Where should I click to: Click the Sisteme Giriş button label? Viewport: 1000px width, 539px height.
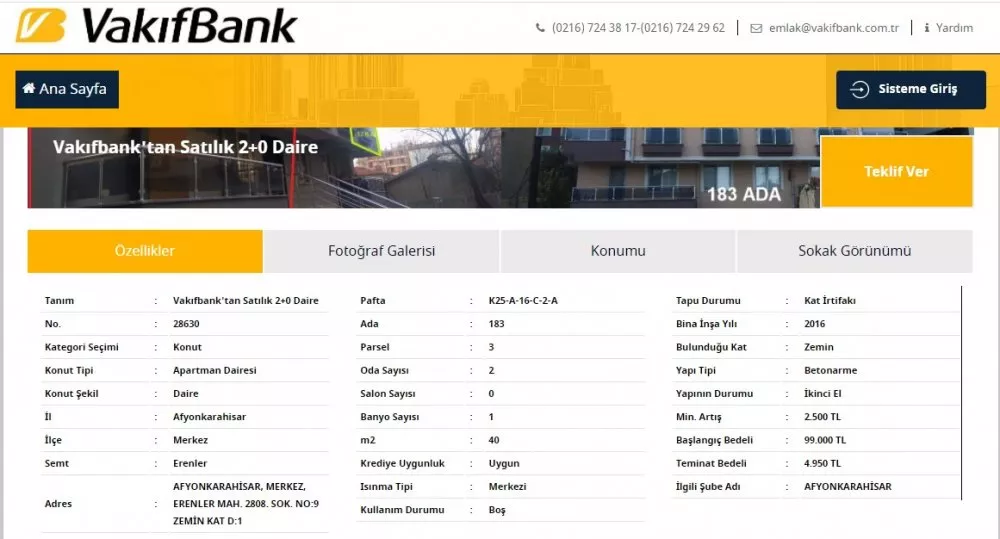(x=917, y=89)
